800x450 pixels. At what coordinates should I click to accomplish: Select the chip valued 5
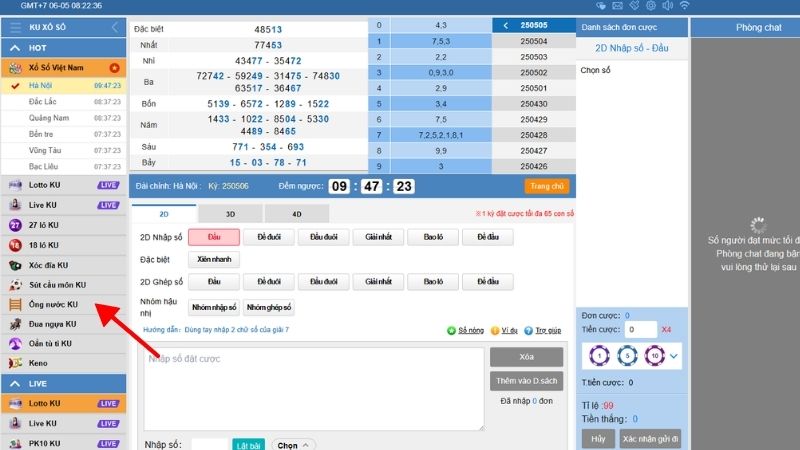626,355
